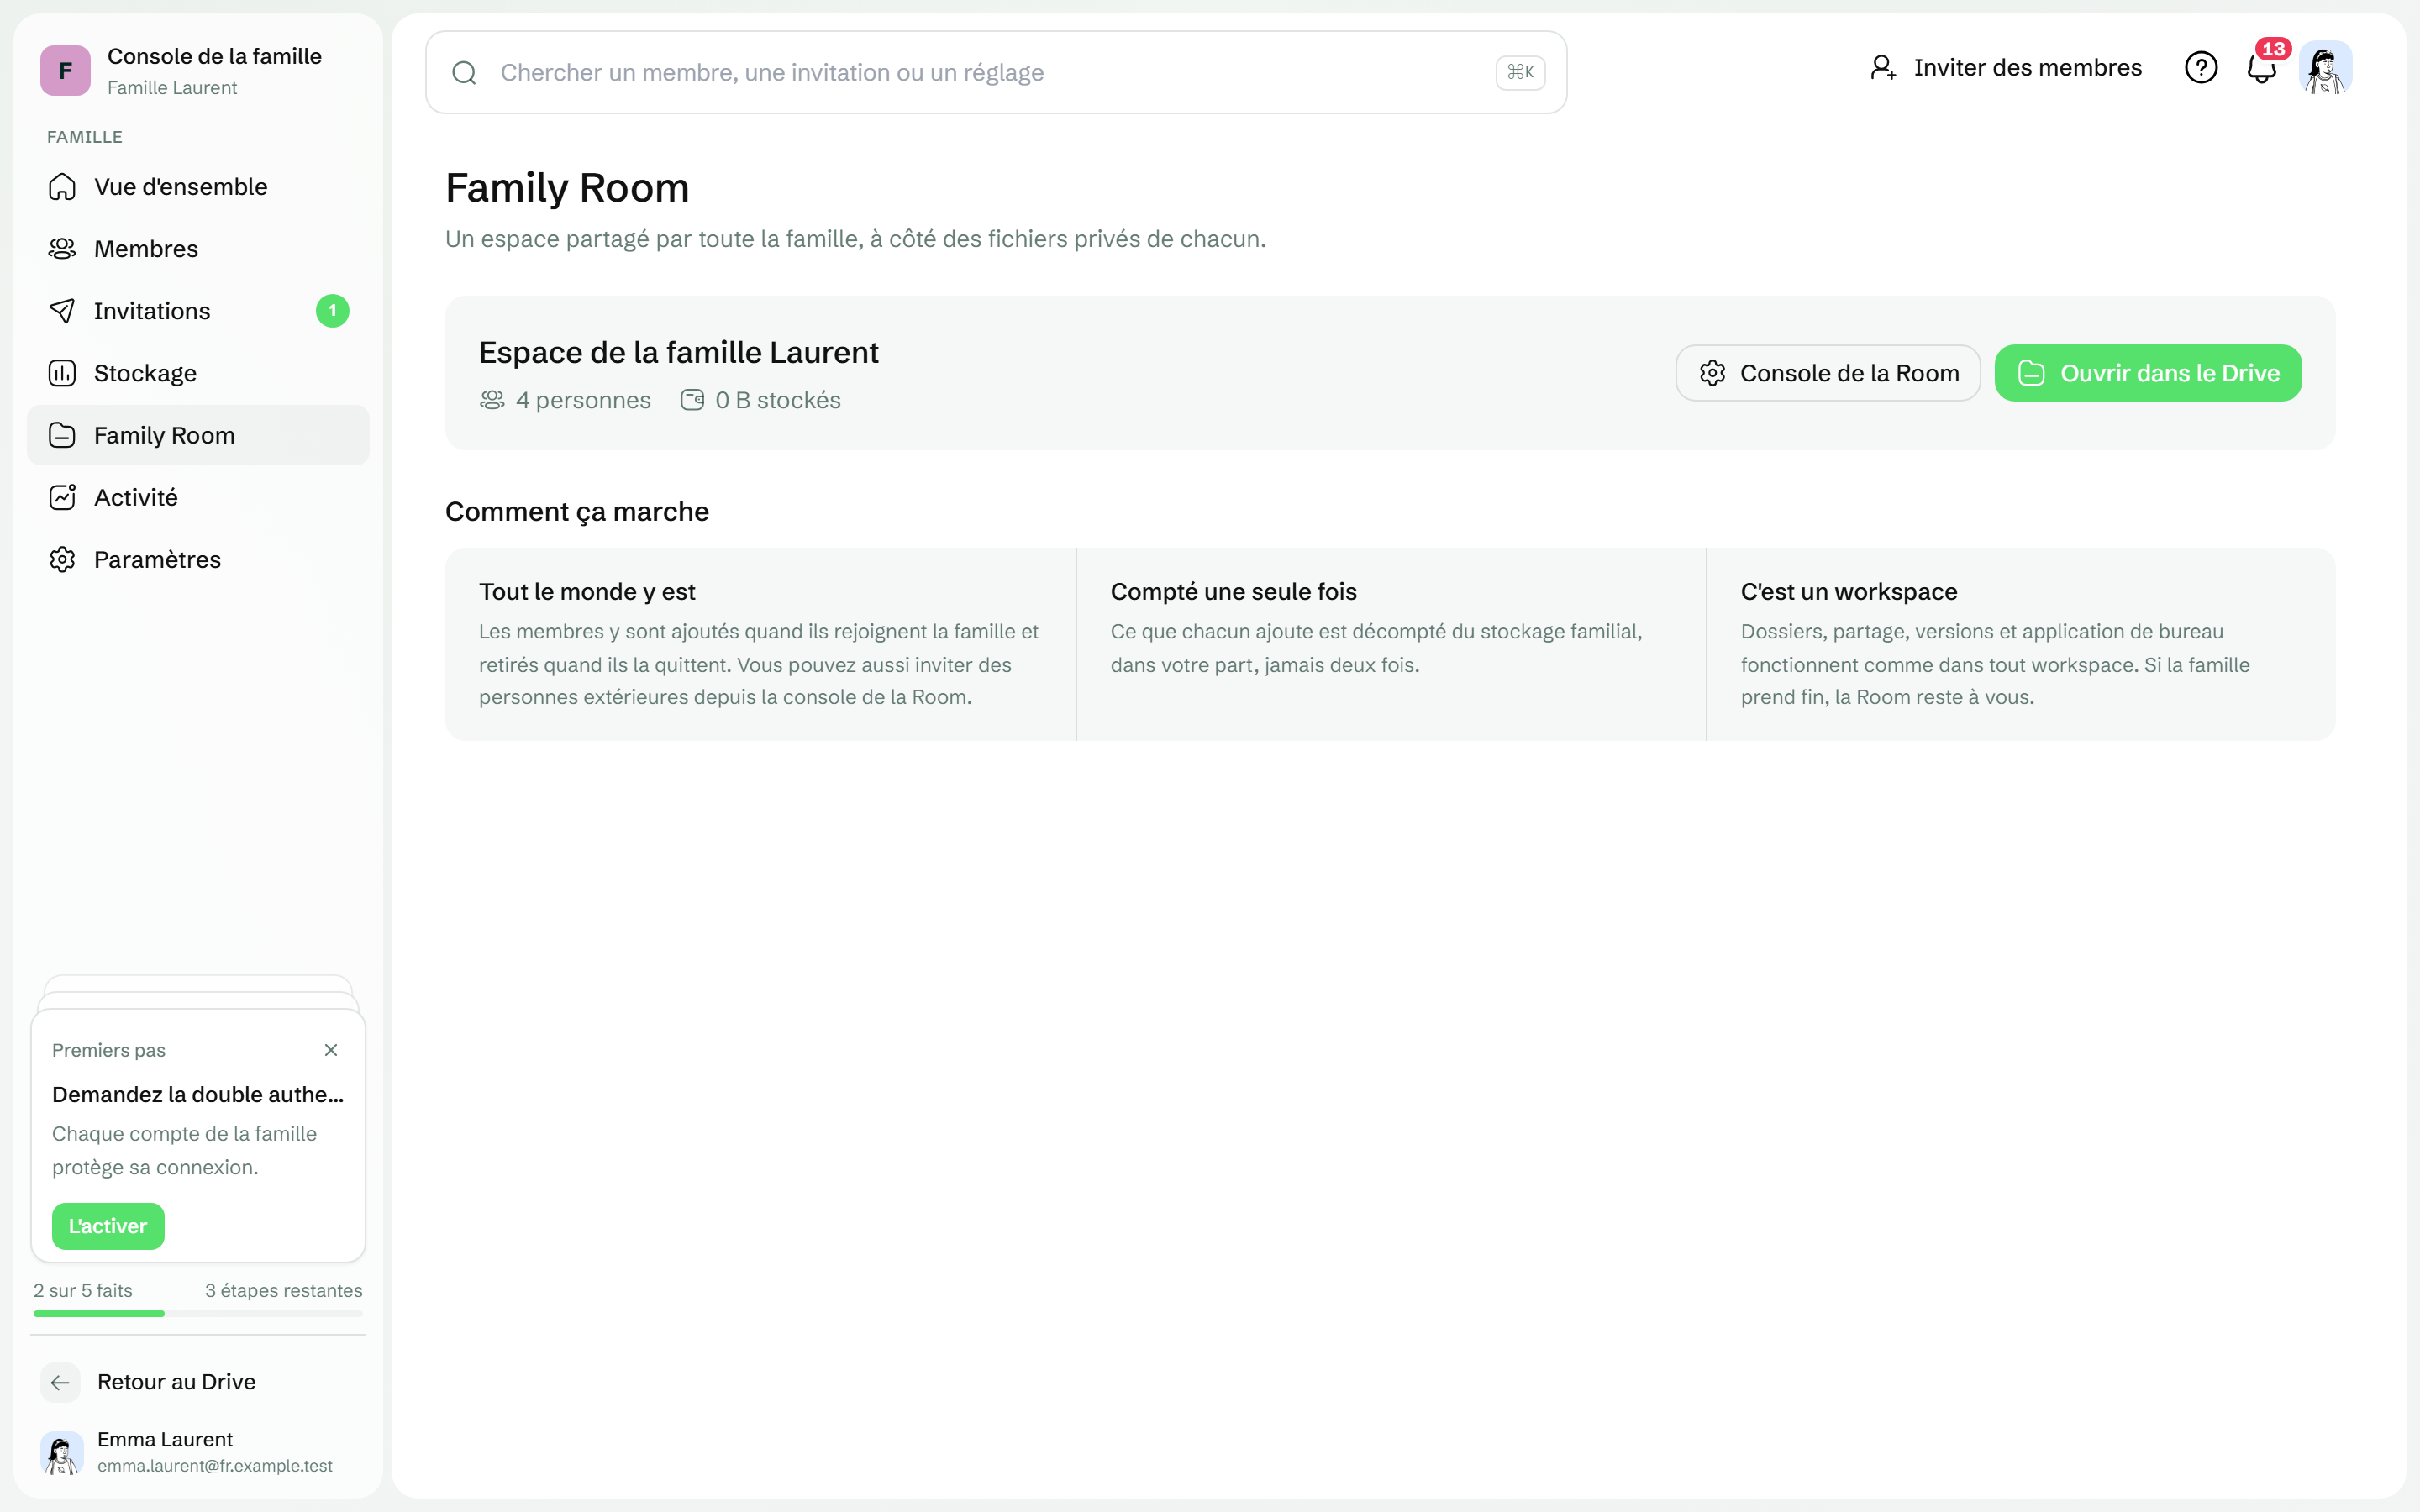This screenshot has width=2420, height=1512.
Task: Click the onboarding progress bar
Action: [x=198, y=1313]
